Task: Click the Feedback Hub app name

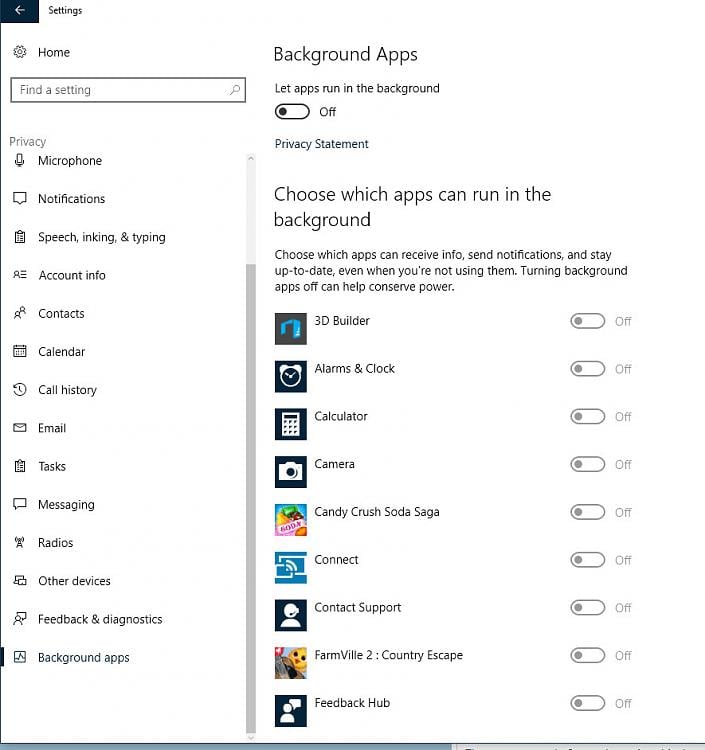Action: [352, 703]
